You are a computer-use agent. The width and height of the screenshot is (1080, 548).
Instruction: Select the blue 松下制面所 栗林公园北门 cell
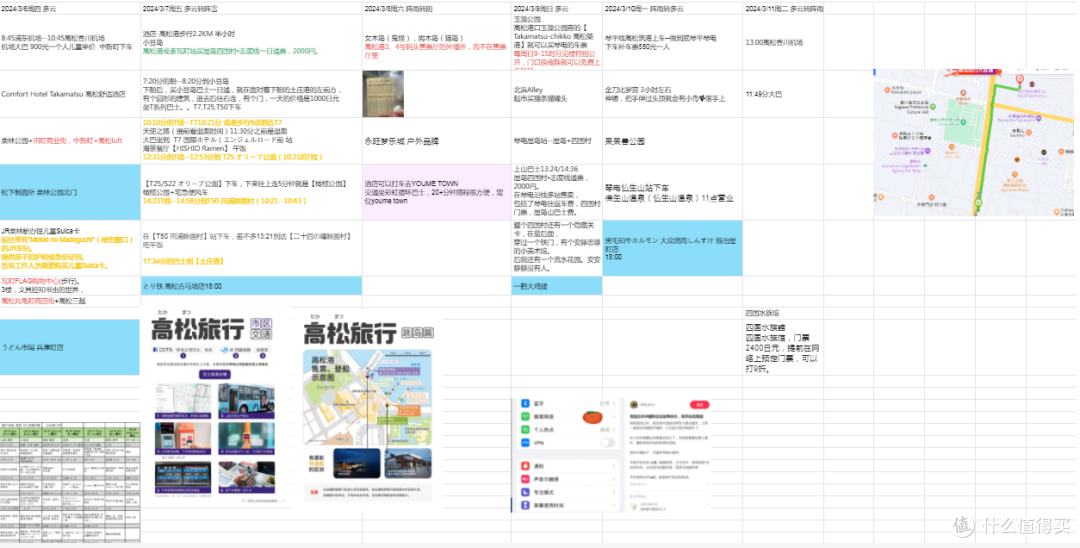(x=70, y=192)
